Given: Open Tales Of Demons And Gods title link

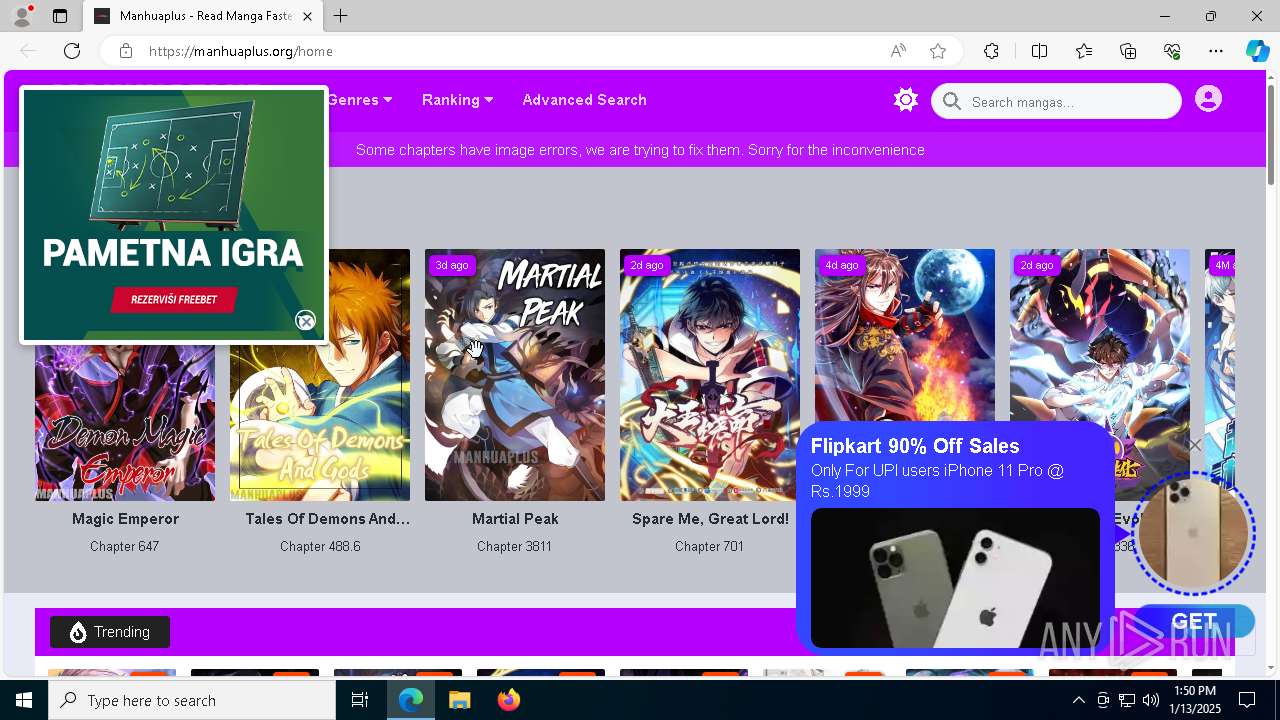Looking at the screenshot, I should pos(328,519).
